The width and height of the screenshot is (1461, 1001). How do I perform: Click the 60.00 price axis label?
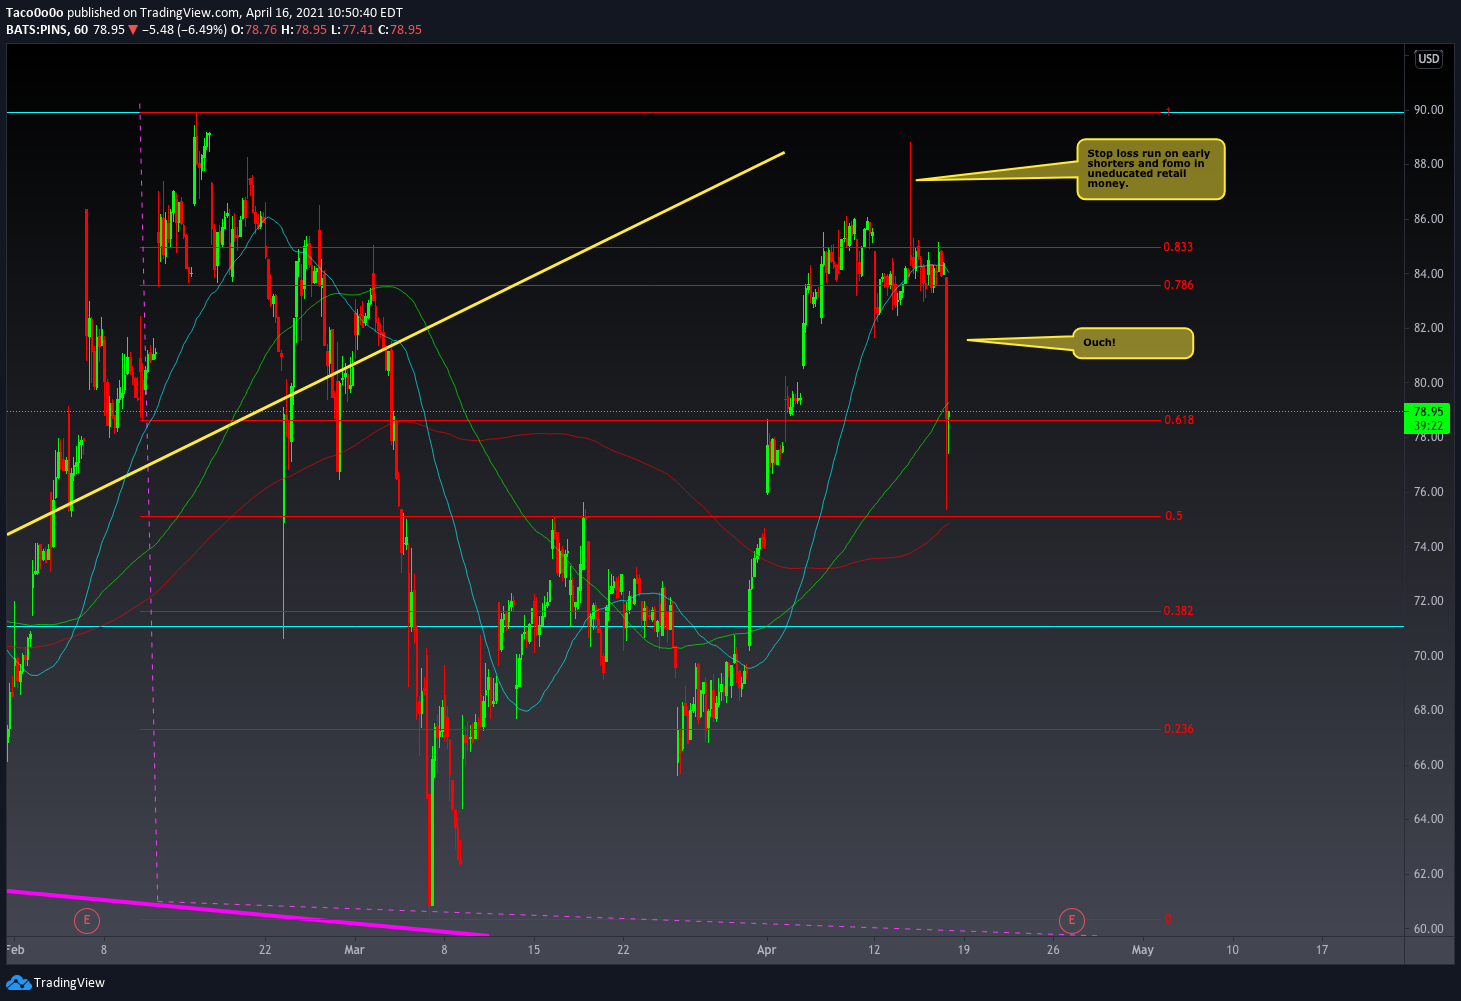click(1428, 929)
